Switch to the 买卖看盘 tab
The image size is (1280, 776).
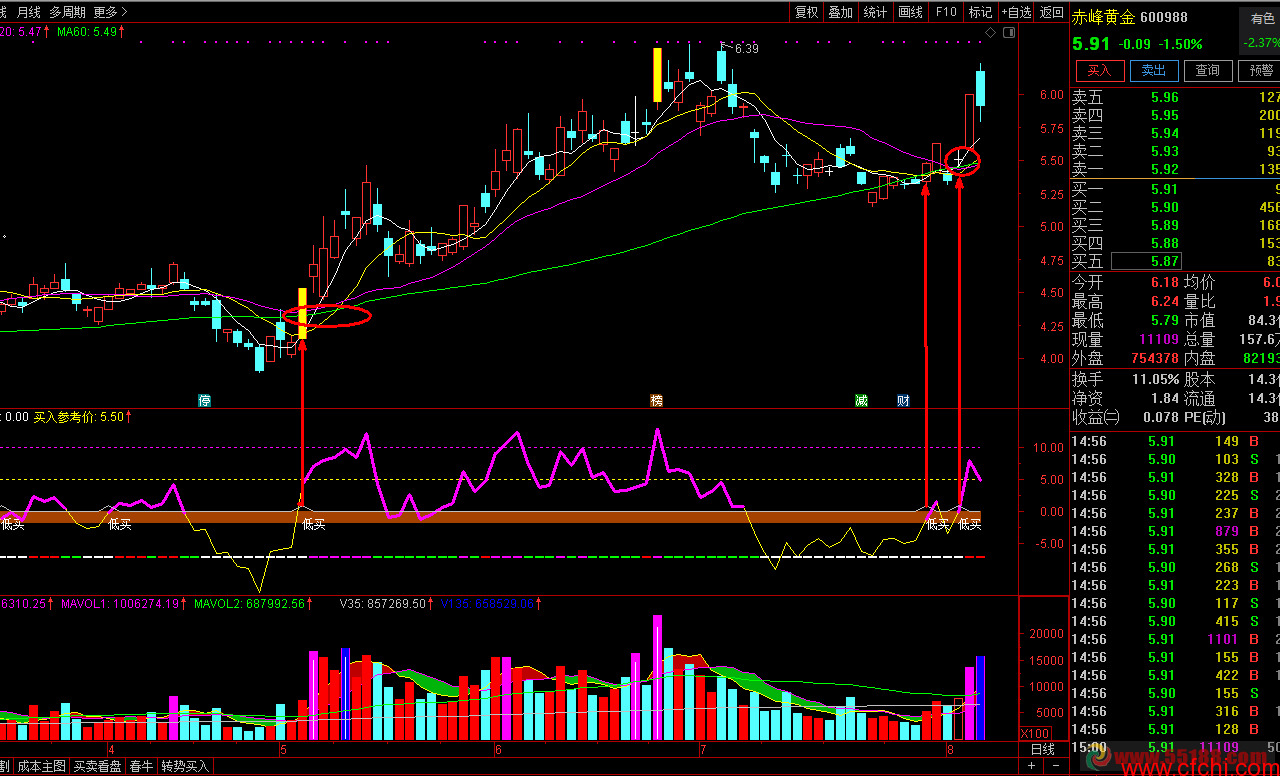click(x=97, y=766)
